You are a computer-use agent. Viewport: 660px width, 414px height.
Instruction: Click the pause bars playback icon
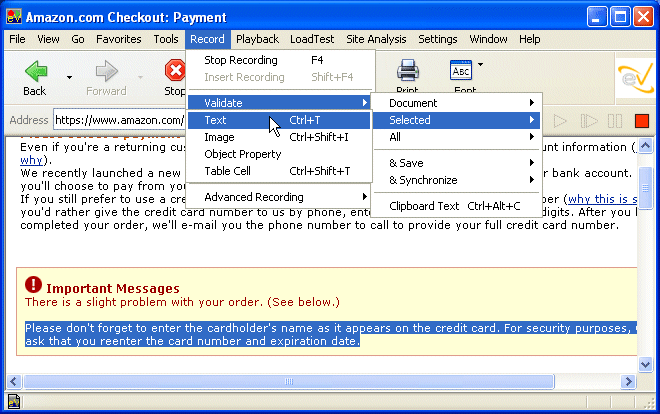tap(615, 121)
